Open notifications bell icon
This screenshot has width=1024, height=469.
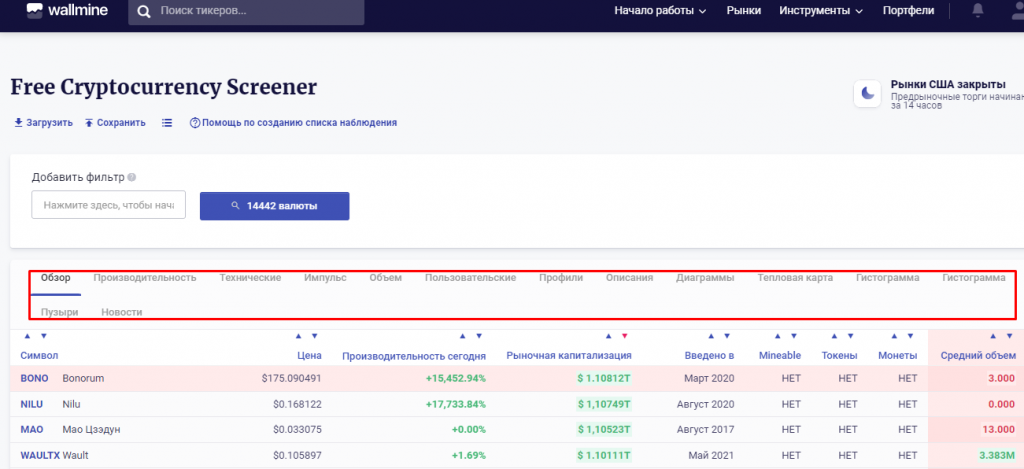click(x=977, y=11)
